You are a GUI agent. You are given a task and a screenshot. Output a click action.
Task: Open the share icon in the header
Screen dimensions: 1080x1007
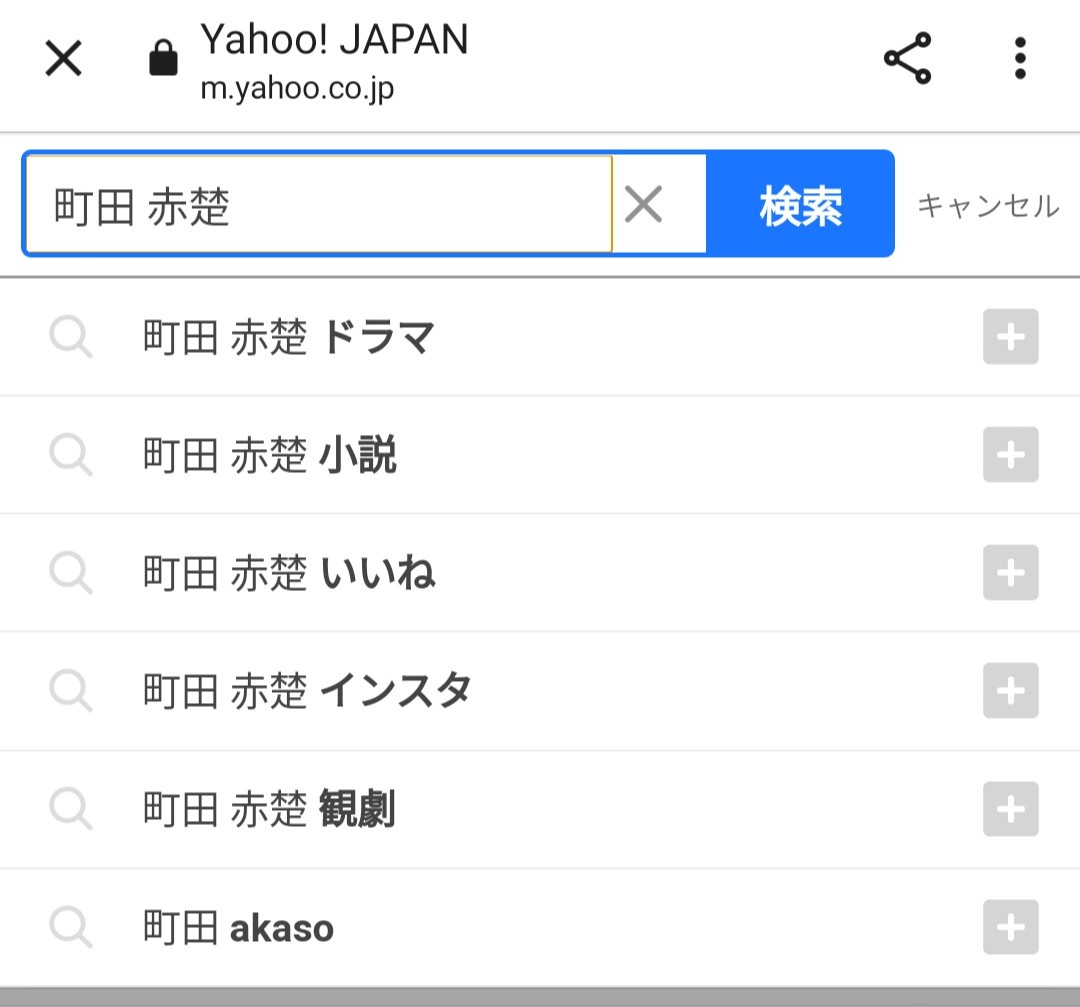coord(907,58)
